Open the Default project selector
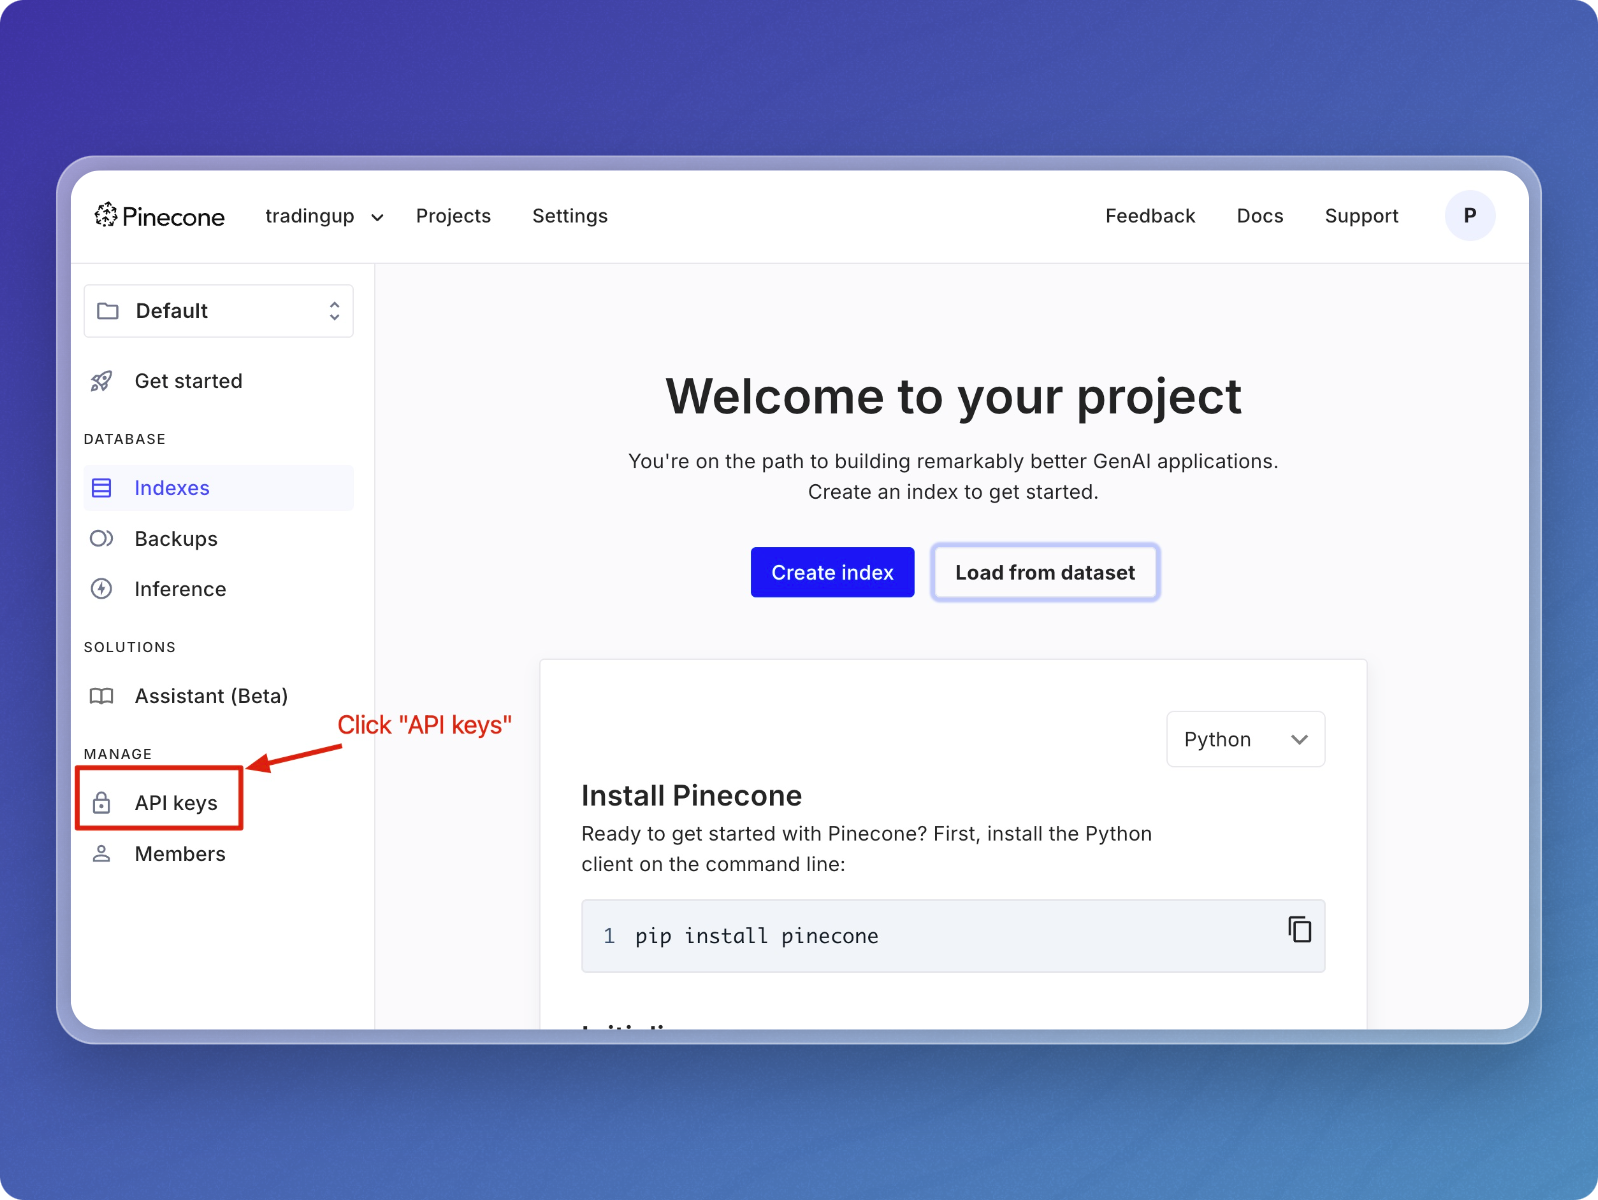 (x=219, y=311)
